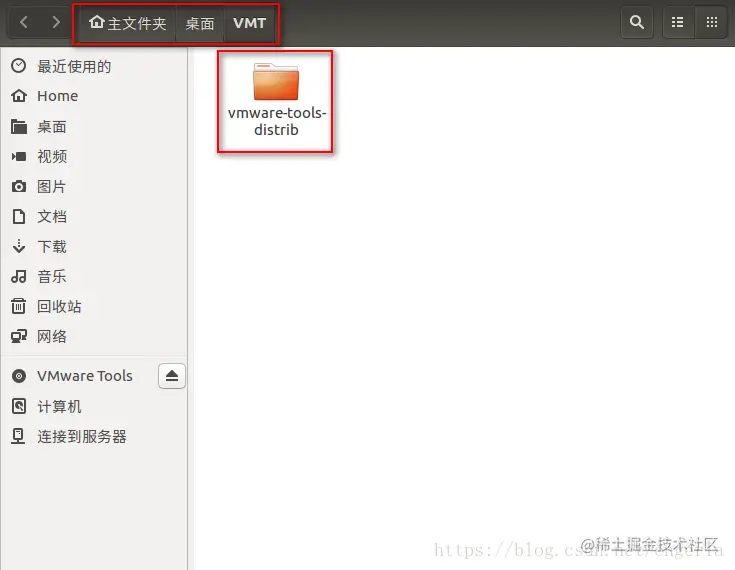Click the disc icon for VMware Tools
The image size is (735, 570).
click(19, 376)
